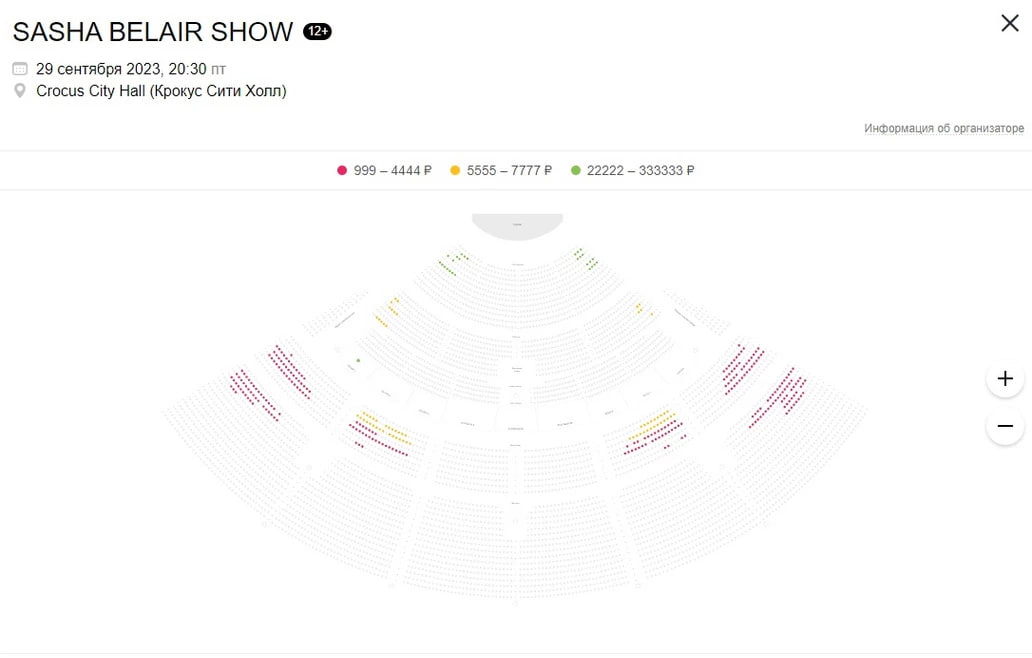Select the Crocus City Hall venue text
Viewport: 1032px width, 658px height.
161,91
